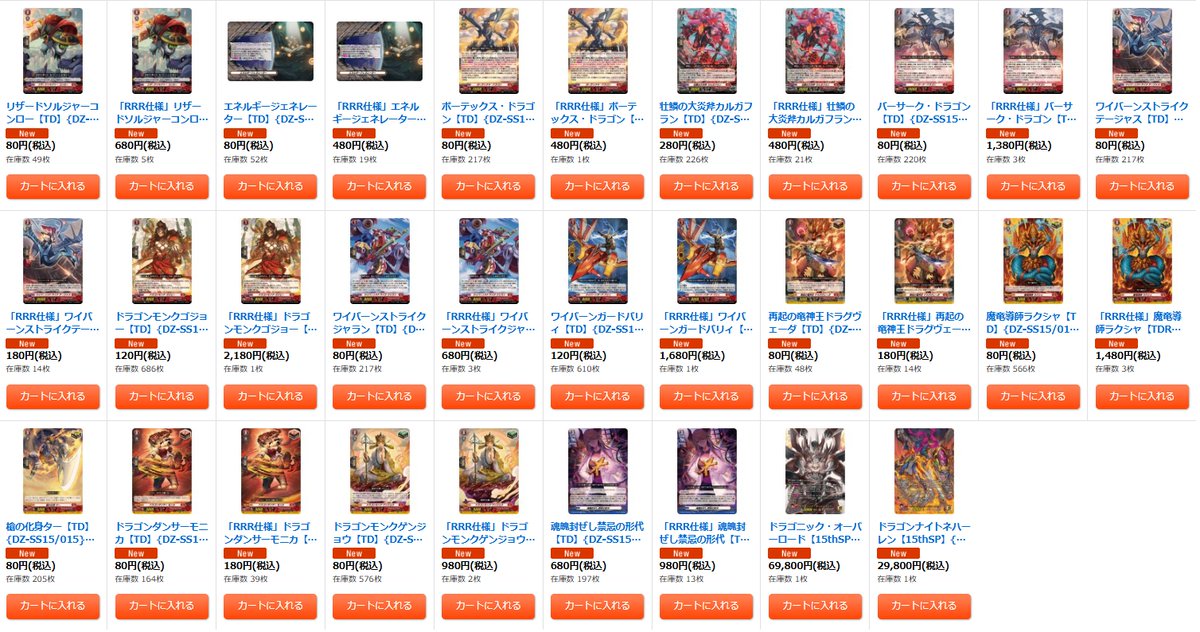The height and width of the screenshot is (632, 1200).
Task: Add 1,380円 RRR バーサーク・ドラゴン to cart
Action: point(1033,186)
